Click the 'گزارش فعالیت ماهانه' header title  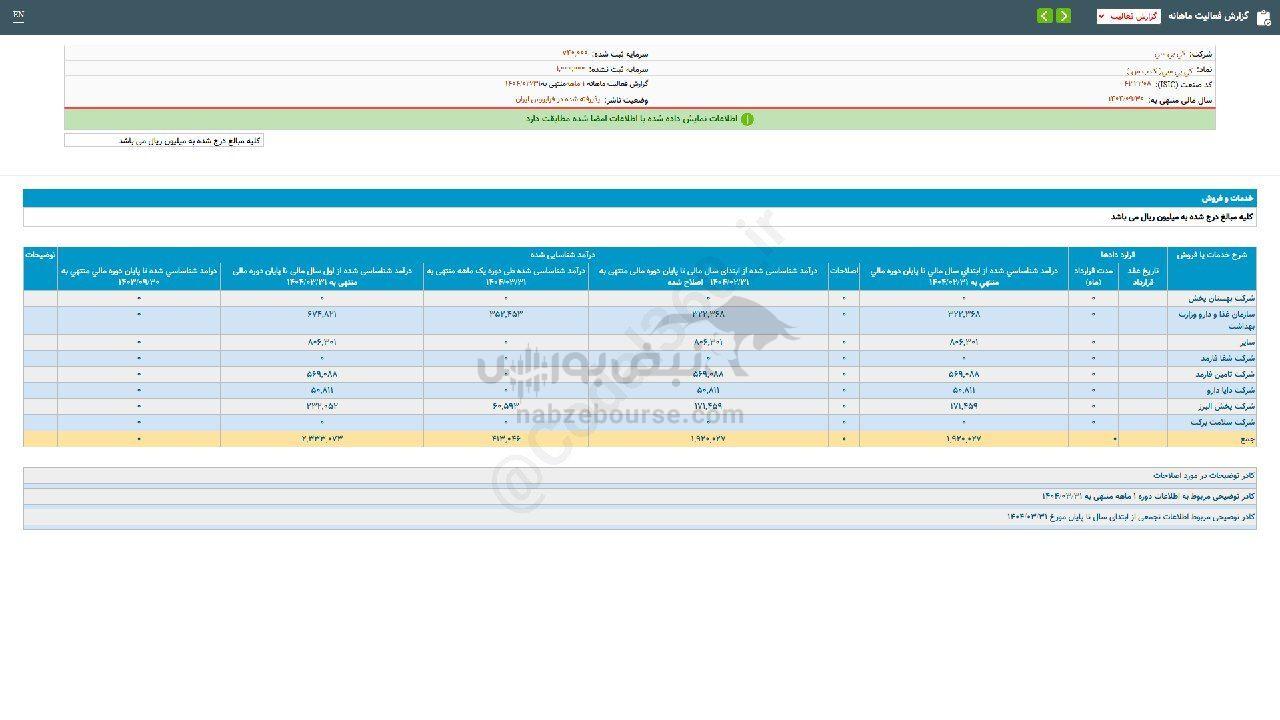pos(1210,17)
